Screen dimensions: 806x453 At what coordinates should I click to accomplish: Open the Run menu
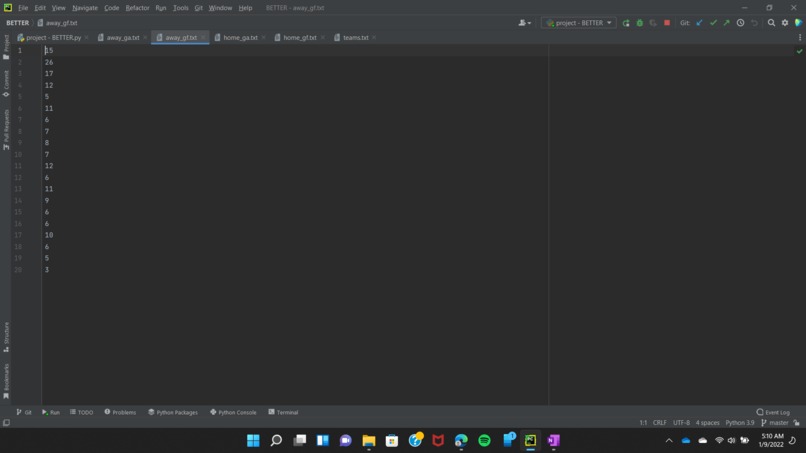[x=161, y=8]
